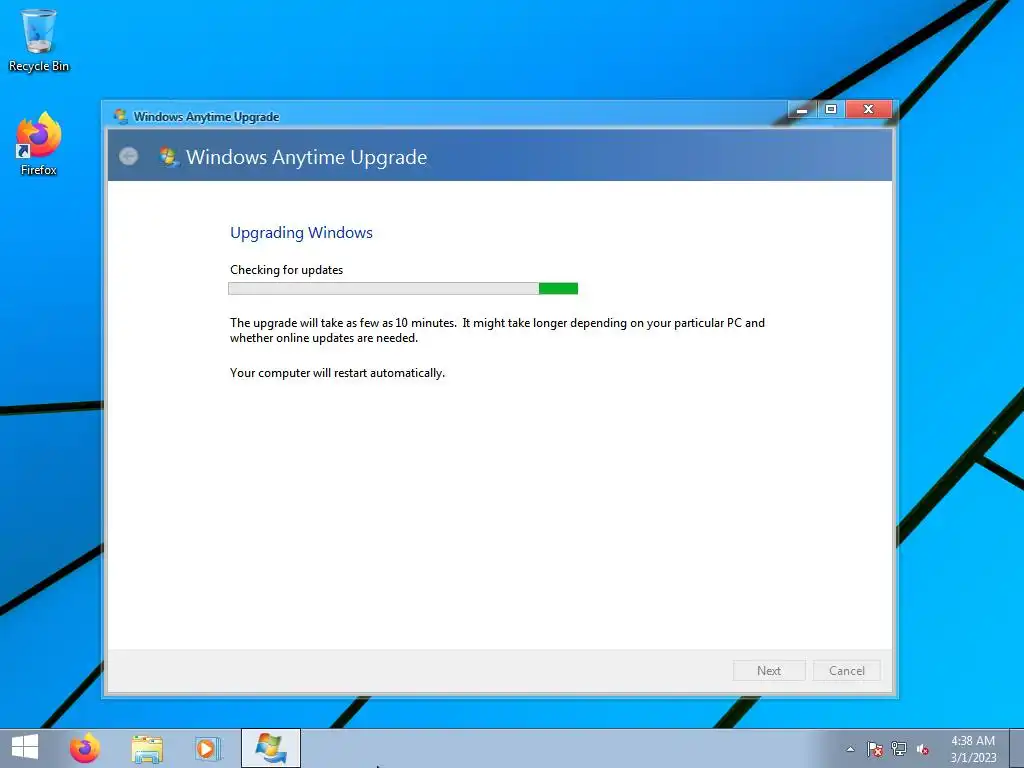Close the Windows Anytime Upgrade window

(x=869, y=109)
